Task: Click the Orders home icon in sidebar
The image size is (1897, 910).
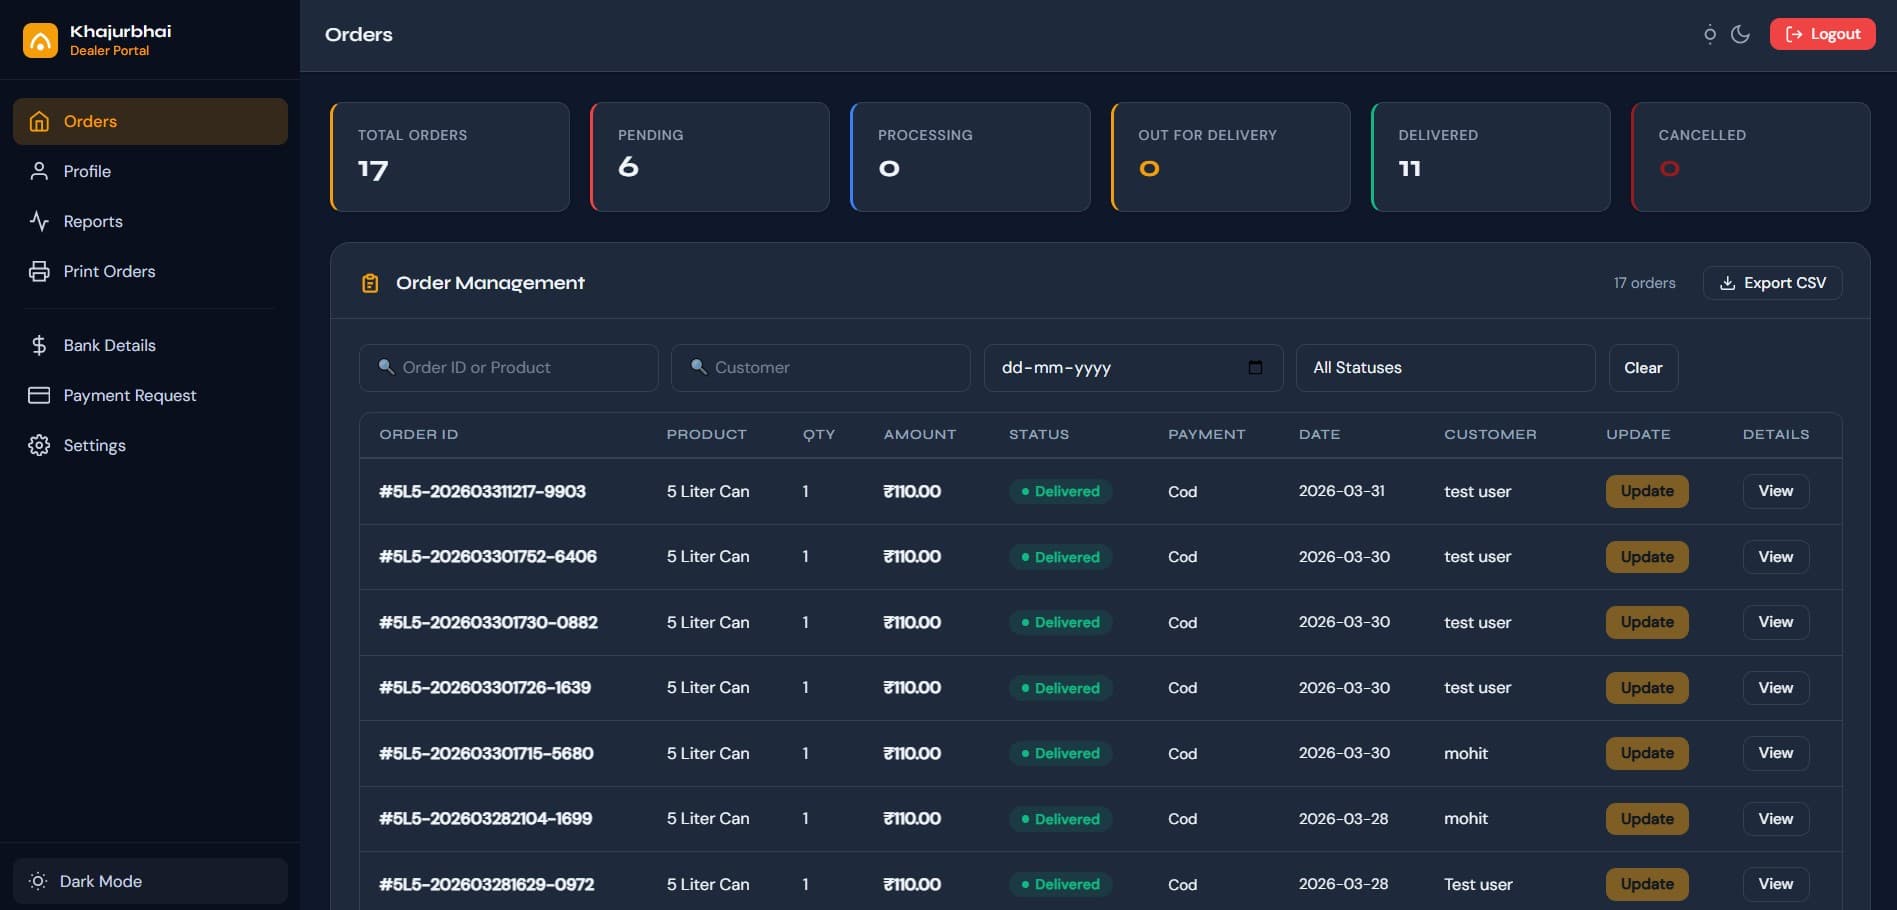Action: [x=39, y=121]
